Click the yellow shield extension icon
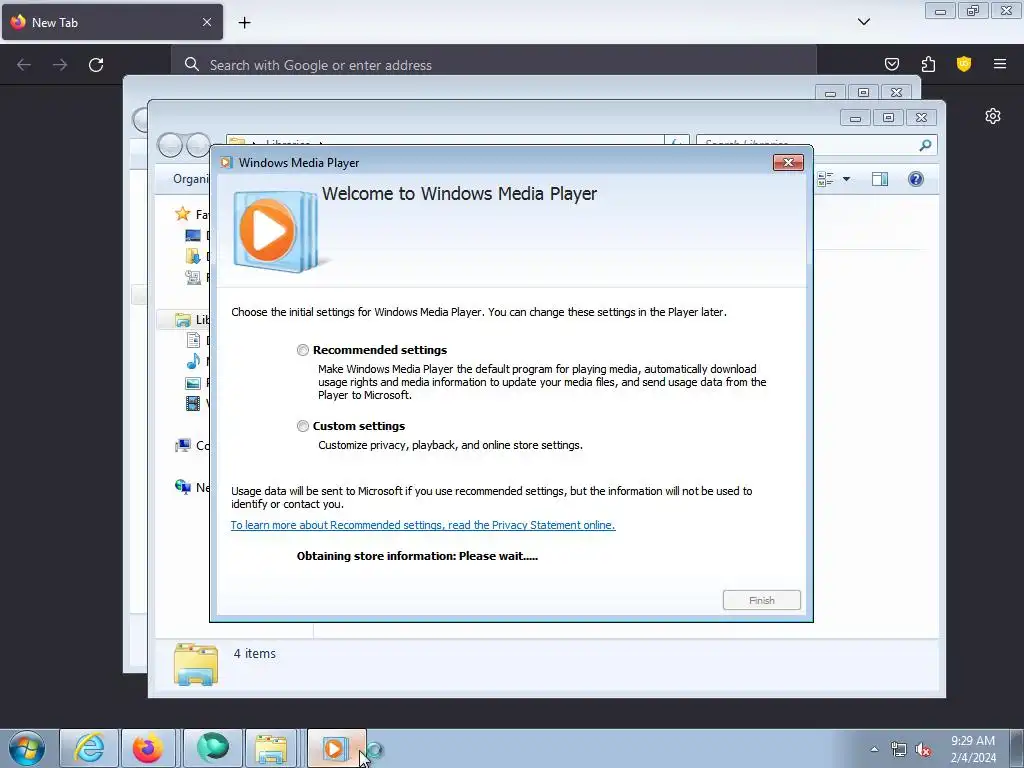 pos(964,64)
